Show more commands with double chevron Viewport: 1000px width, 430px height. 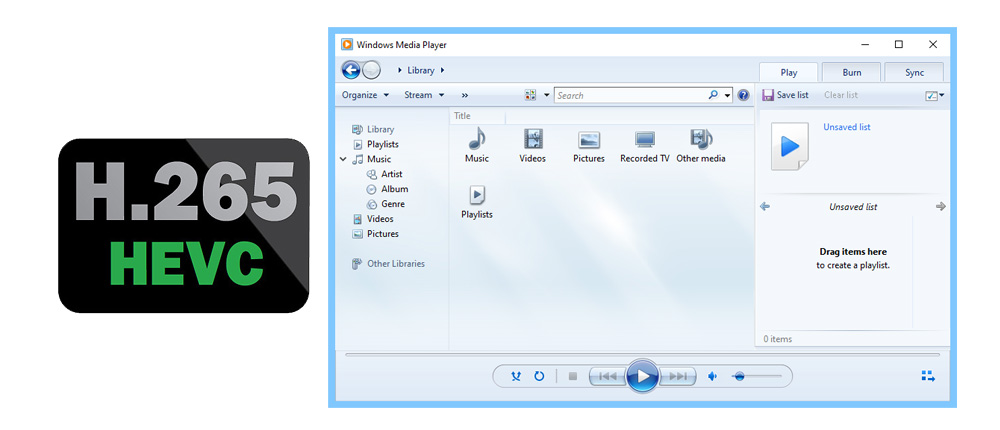pyautogui.click(x=464, y=95)
